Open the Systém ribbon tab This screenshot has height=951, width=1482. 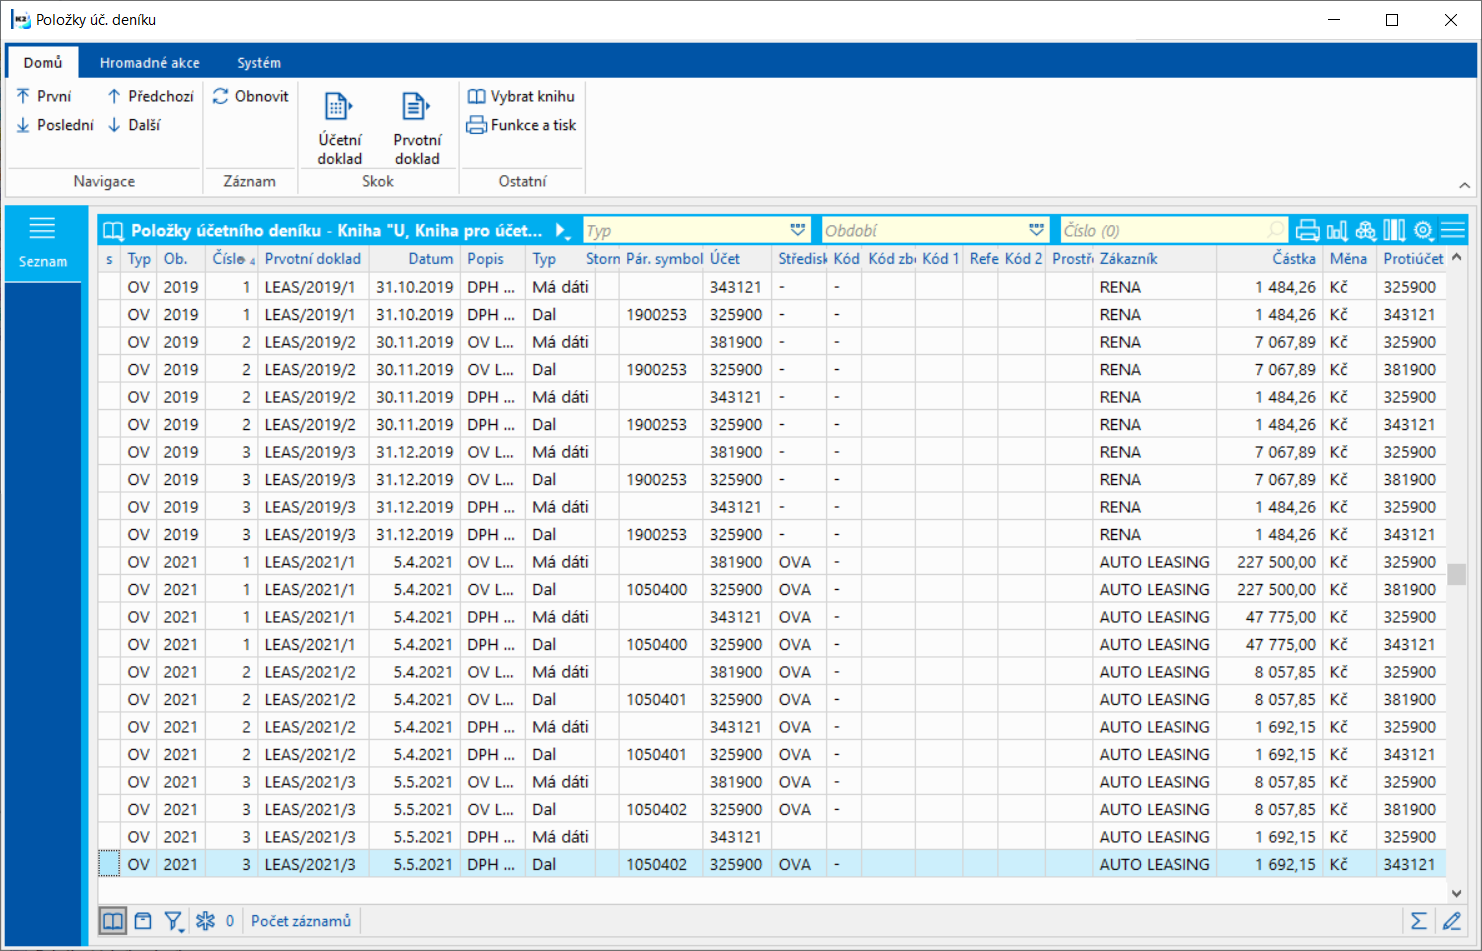point(259,62)
